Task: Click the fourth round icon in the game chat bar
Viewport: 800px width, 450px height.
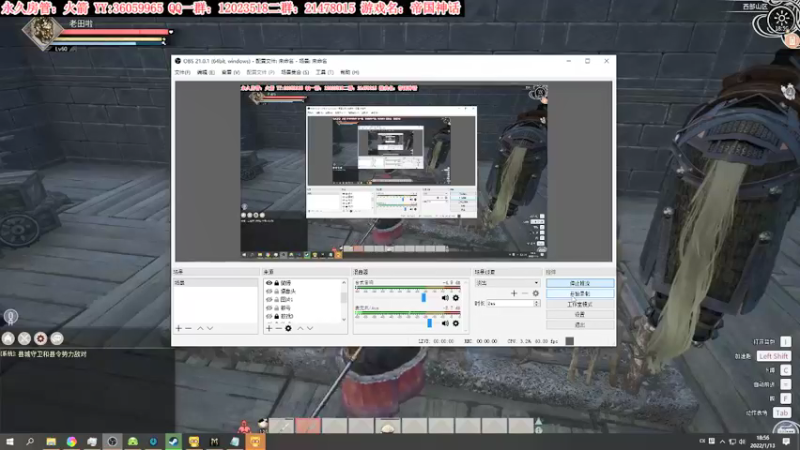Action: pyautogui.click(x=57, y=338)
